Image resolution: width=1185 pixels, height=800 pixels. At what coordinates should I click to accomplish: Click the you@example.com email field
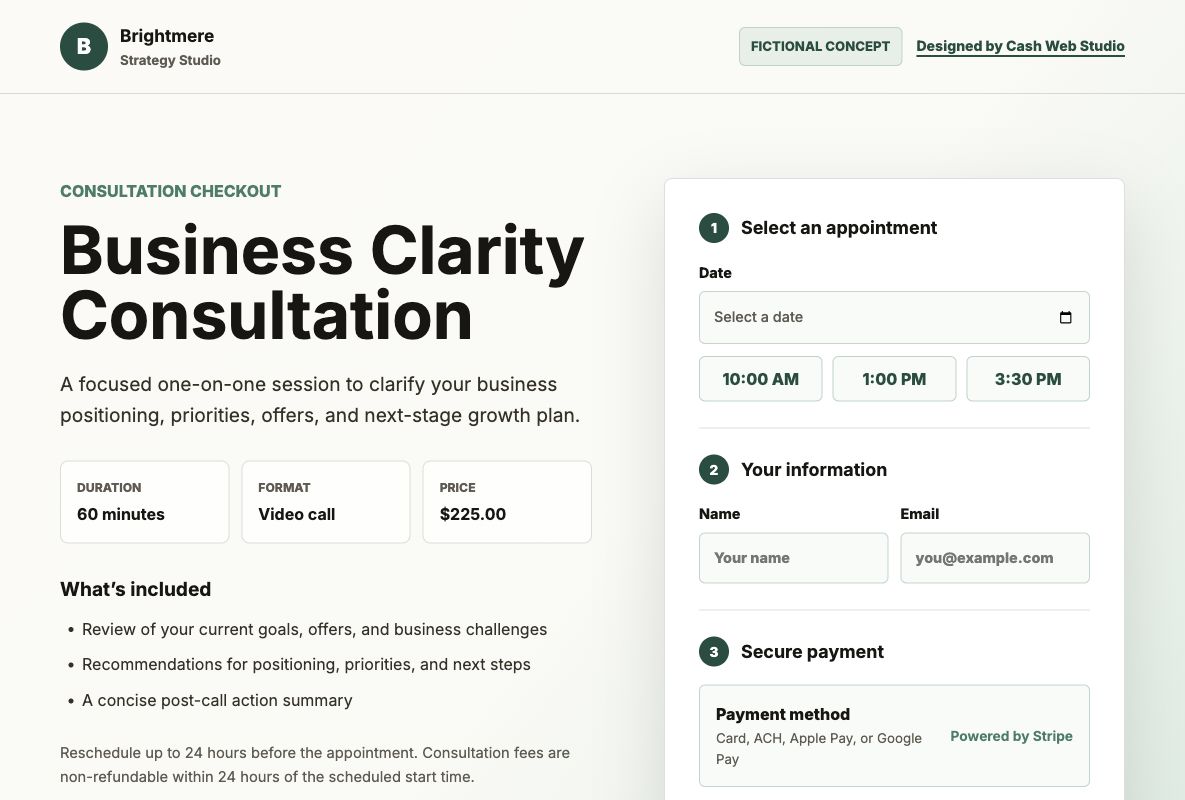click(995, 558)
